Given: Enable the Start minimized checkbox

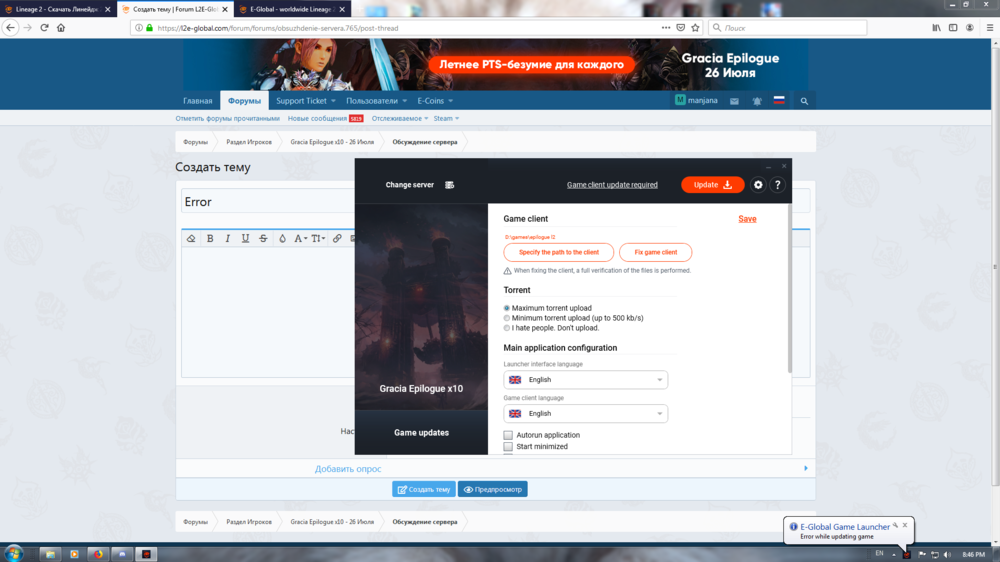Looking at the screenshot, I should 508,447.
